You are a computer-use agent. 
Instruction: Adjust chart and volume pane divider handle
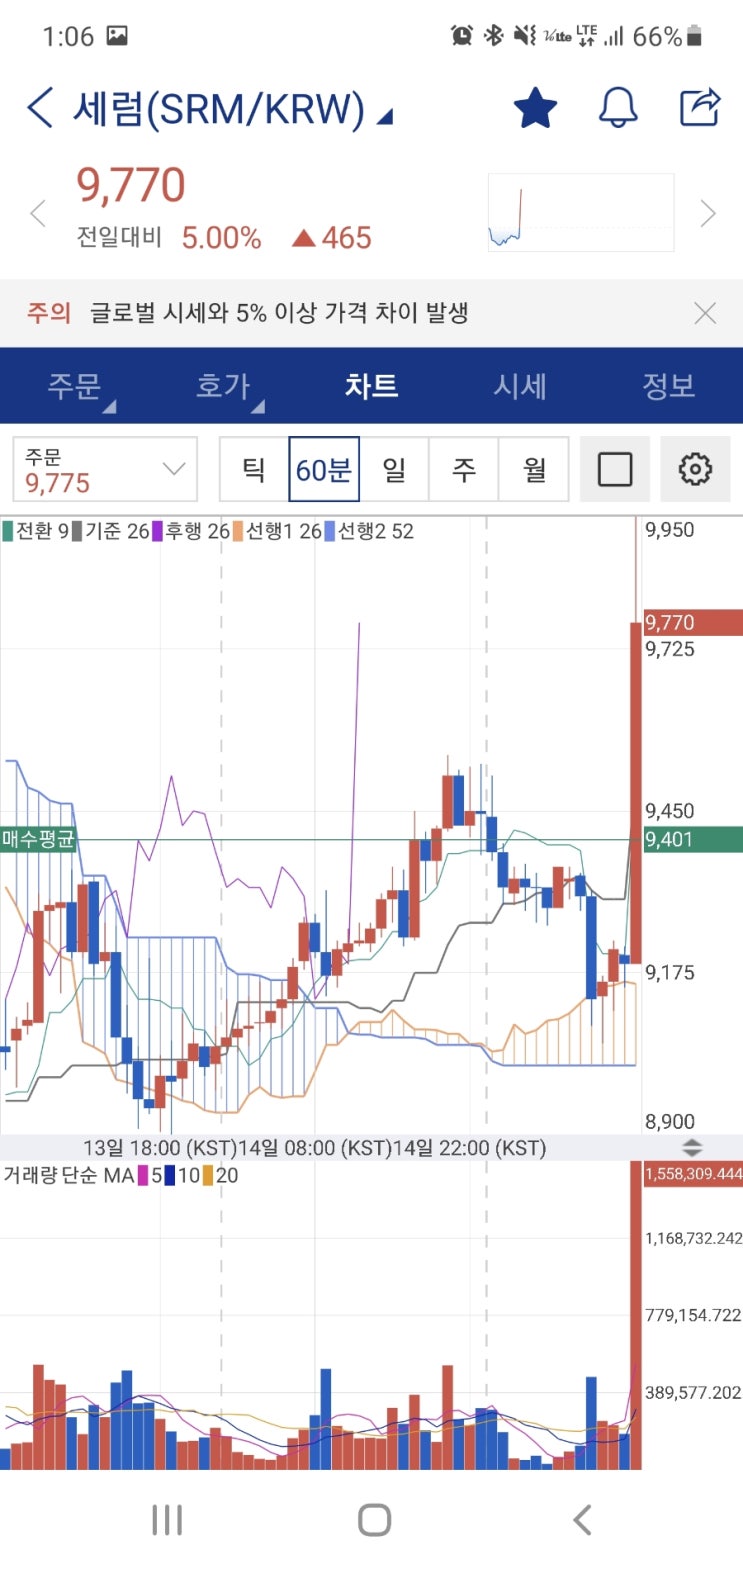click(692, 1148)
